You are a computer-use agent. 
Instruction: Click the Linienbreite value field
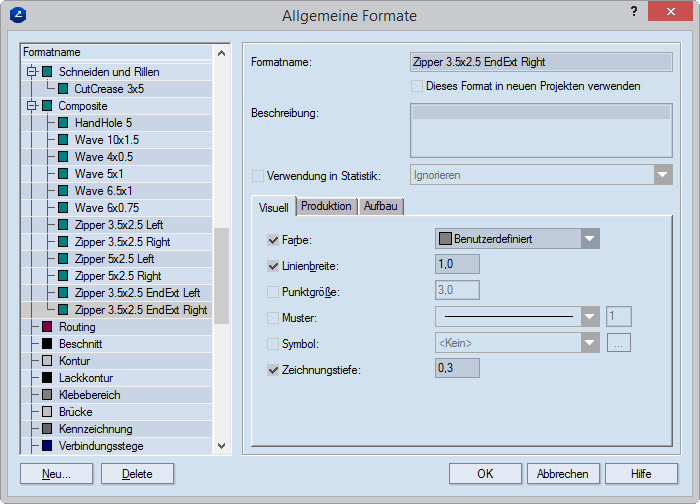pyautogui.click(x=457, y=264)
